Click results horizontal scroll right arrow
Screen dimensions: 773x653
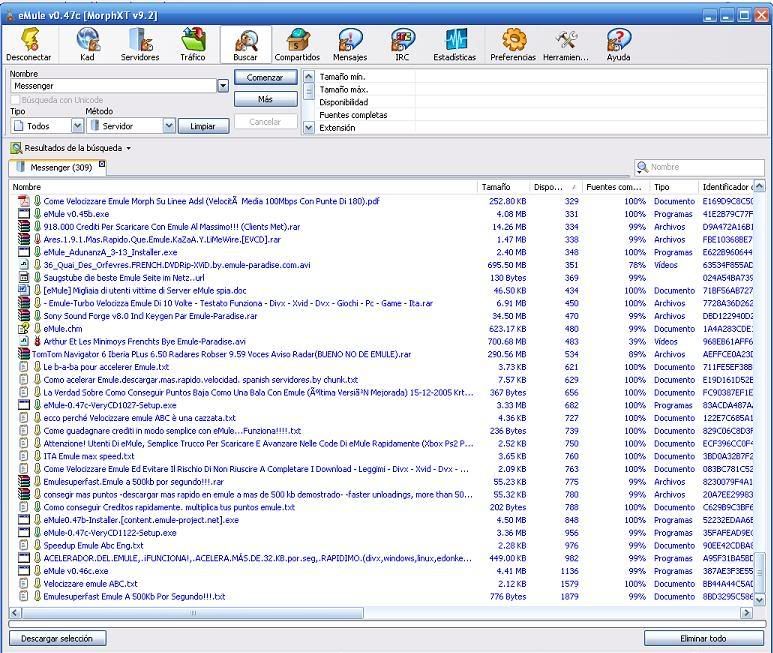click(x=746, y=613)
